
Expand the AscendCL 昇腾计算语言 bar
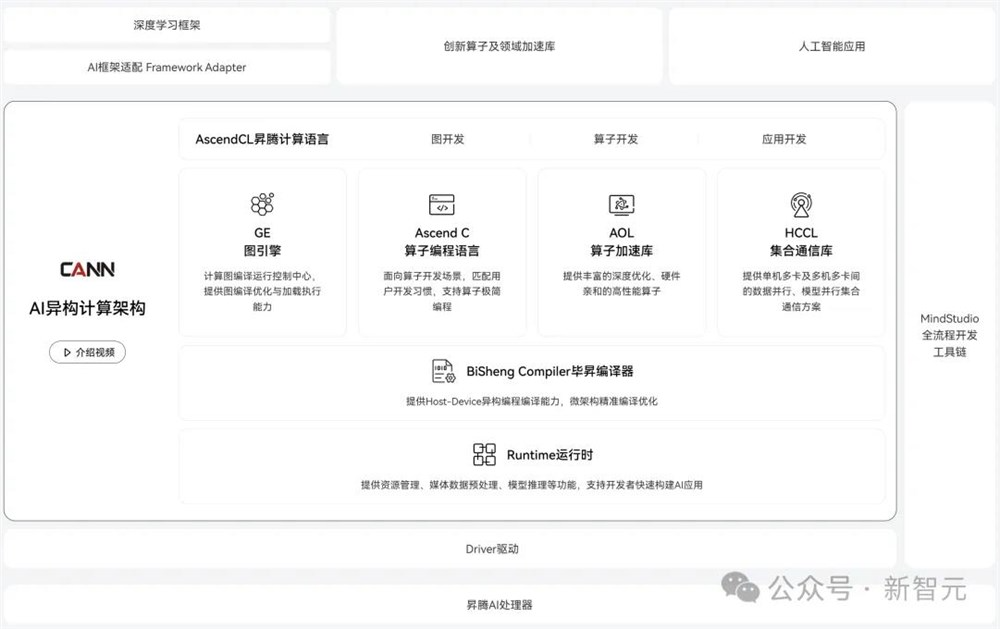264,139
